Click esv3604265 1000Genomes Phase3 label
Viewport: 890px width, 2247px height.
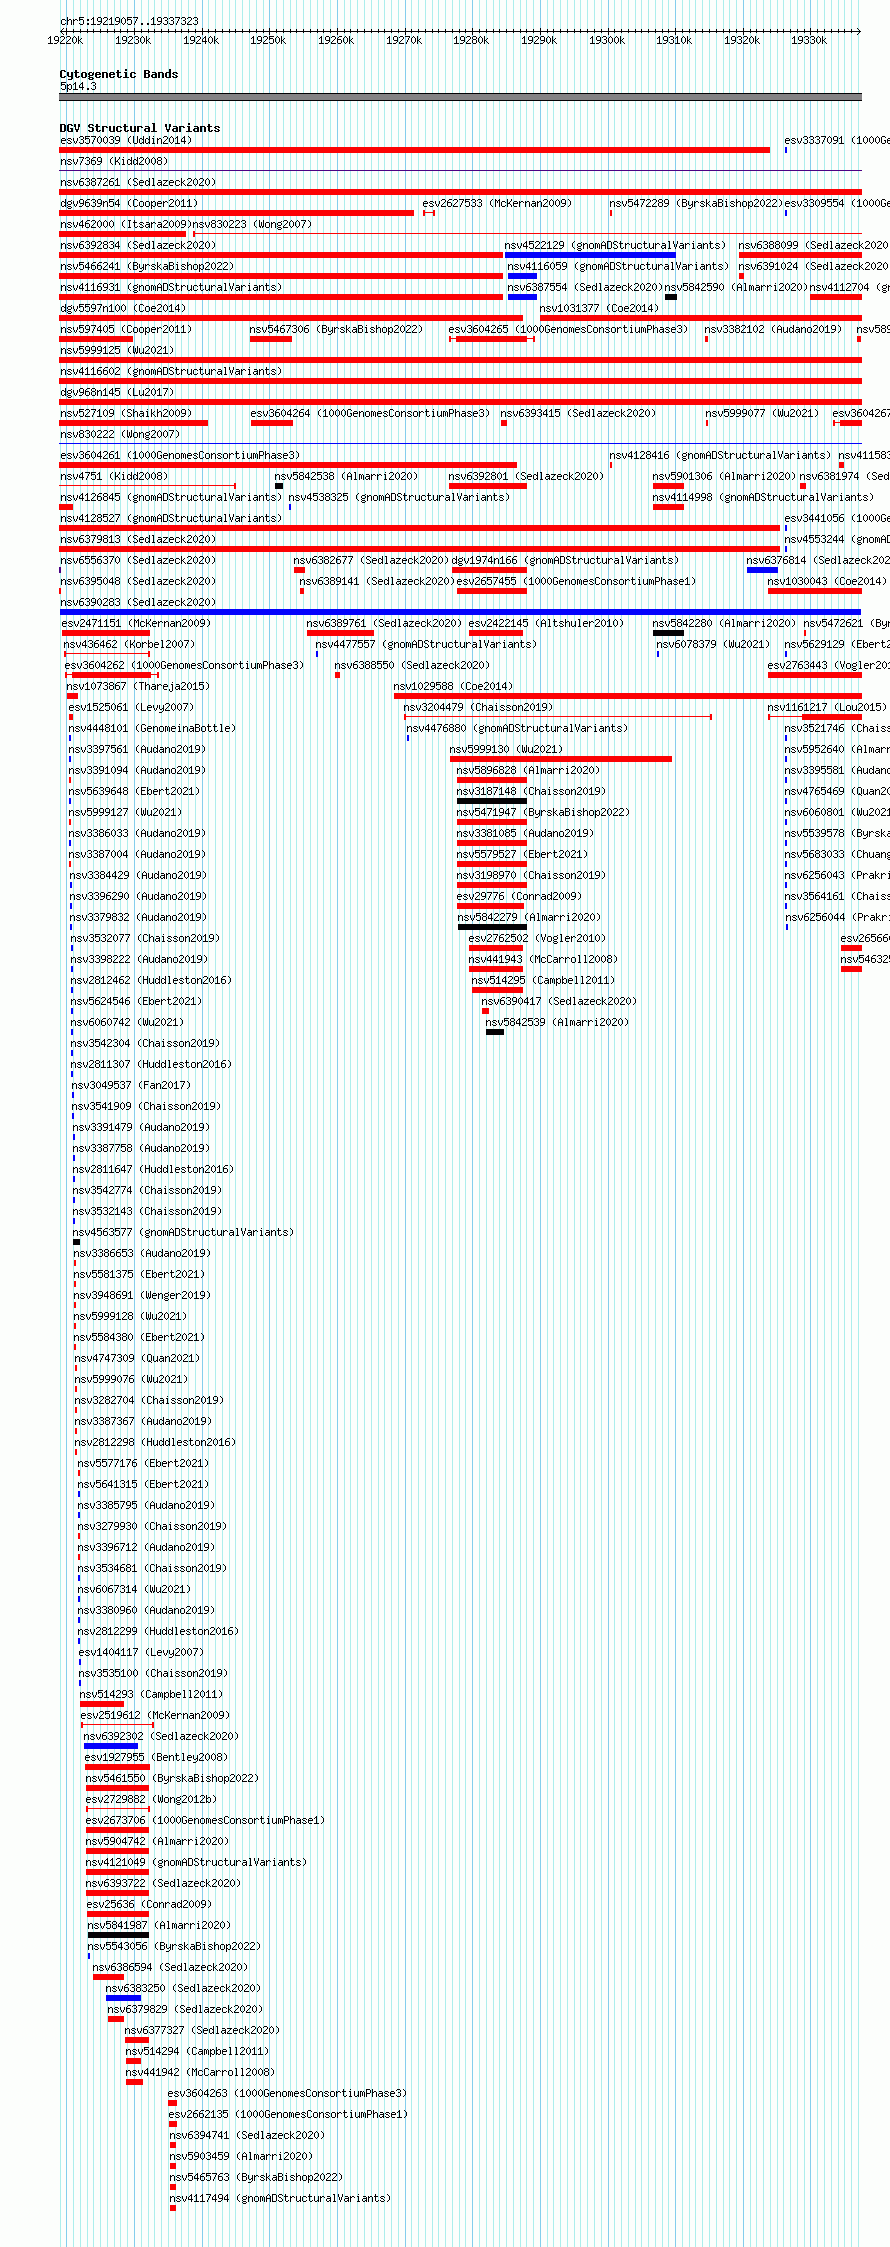568,329
